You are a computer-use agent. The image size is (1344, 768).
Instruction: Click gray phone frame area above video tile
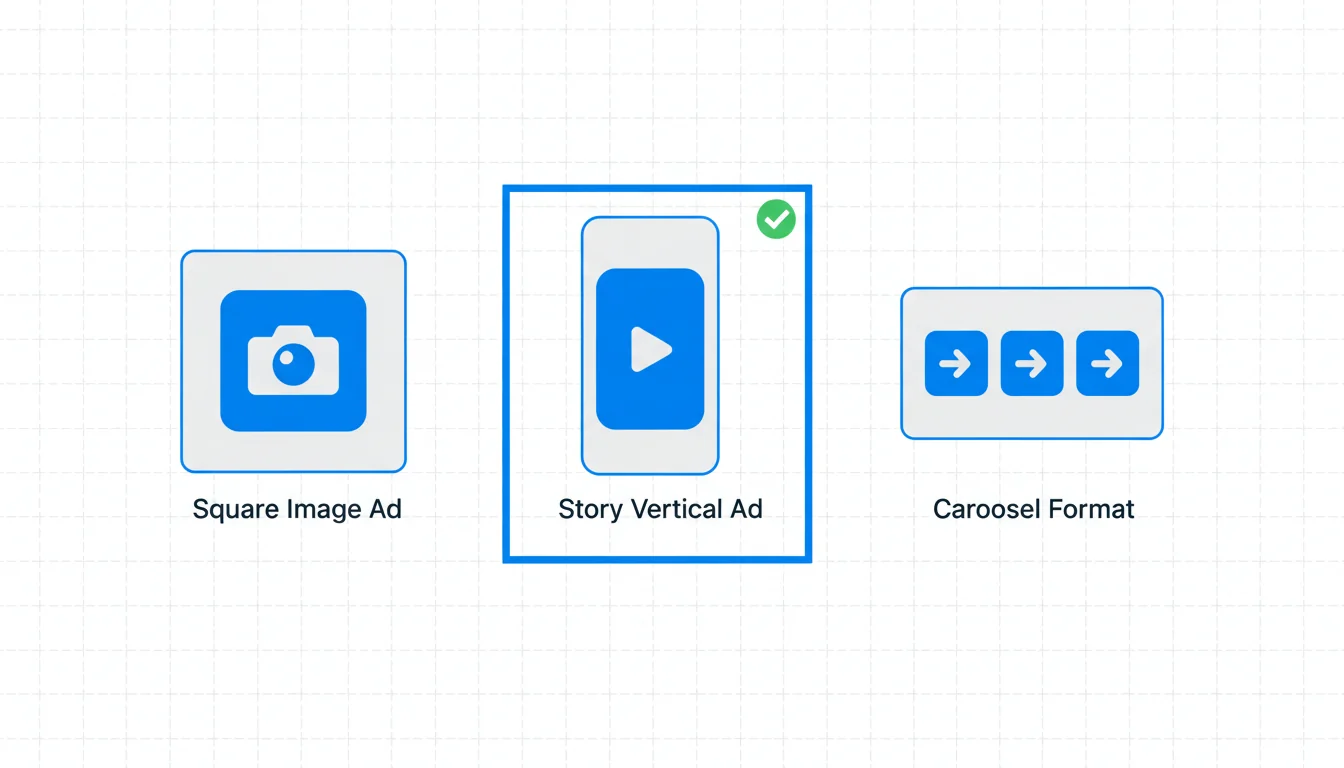[650, 243]
